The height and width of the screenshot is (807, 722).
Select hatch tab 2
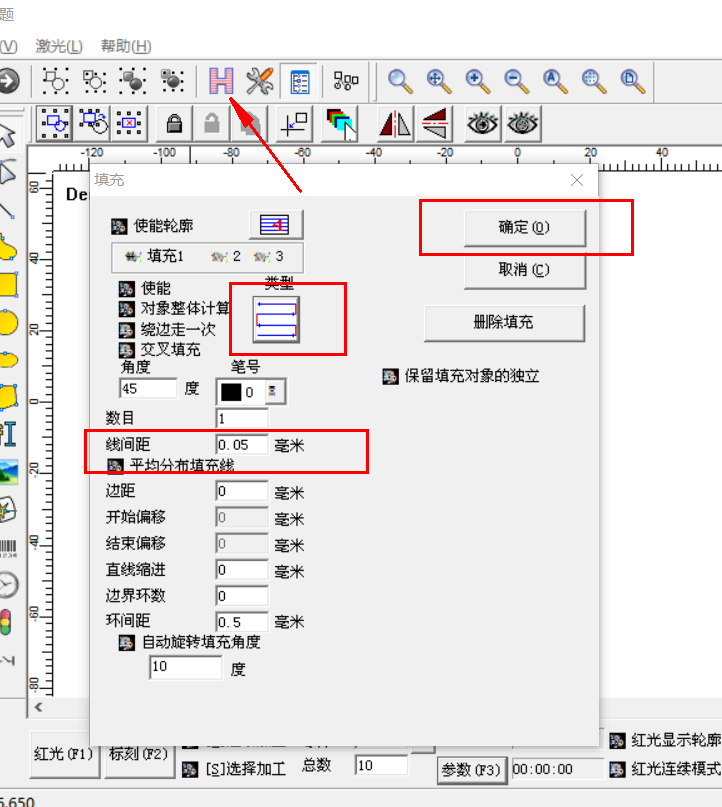click(x=226, y=256)
